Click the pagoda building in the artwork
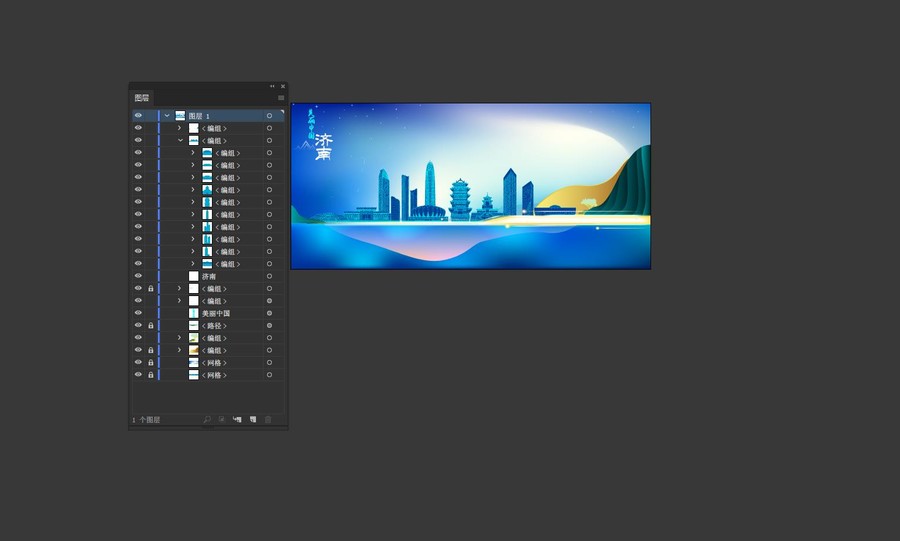900x541 pixels. pos(460,200)
